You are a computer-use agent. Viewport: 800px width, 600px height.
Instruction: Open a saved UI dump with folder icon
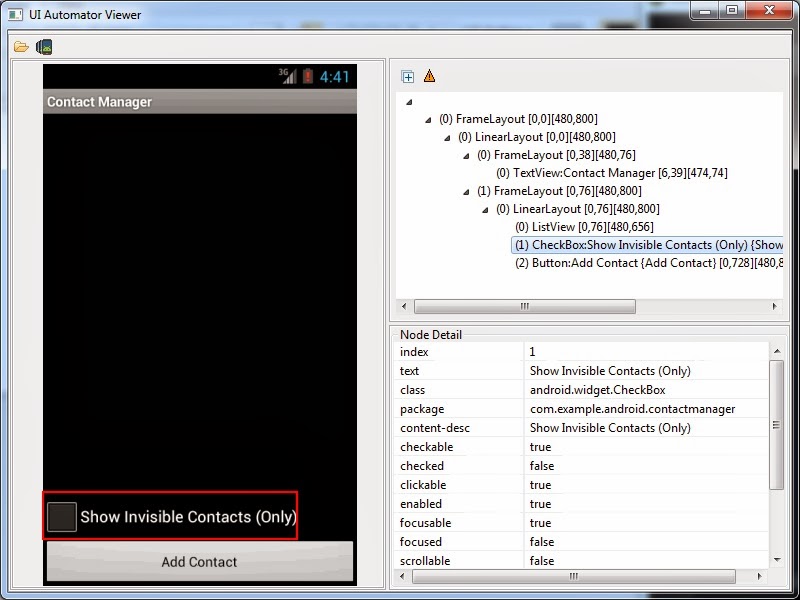(21, 47)
